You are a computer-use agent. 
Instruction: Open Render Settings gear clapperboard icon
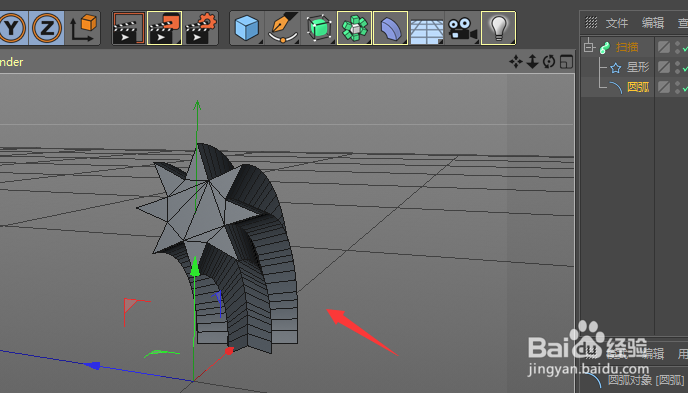201,29
